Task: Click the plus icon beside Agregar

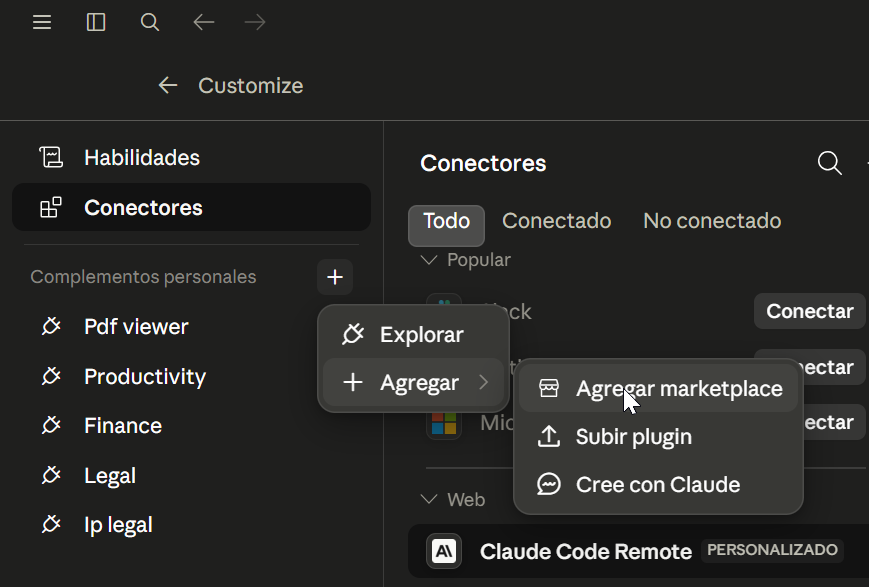Action: 352,382
